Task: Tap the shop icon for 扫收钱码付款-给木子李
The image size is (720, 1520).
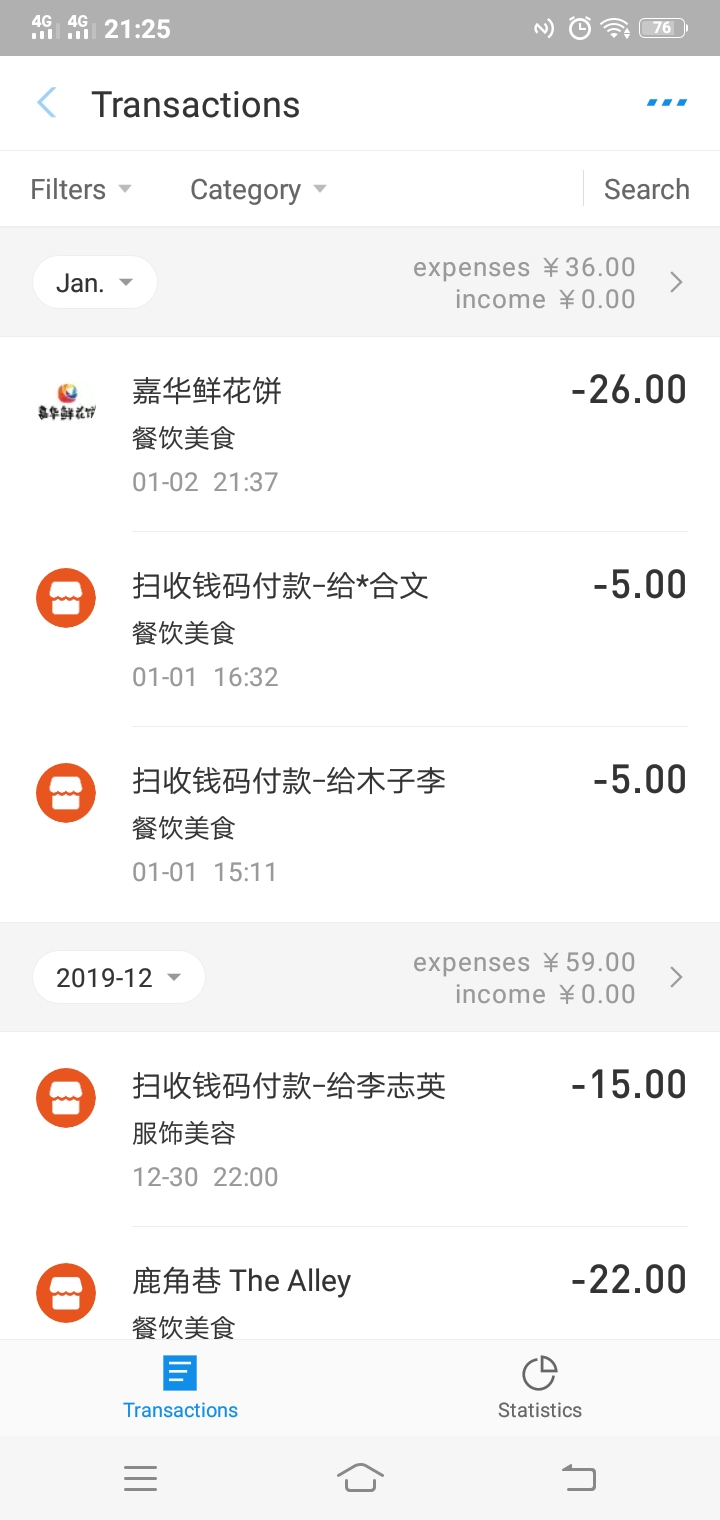Action: [66, 793]
